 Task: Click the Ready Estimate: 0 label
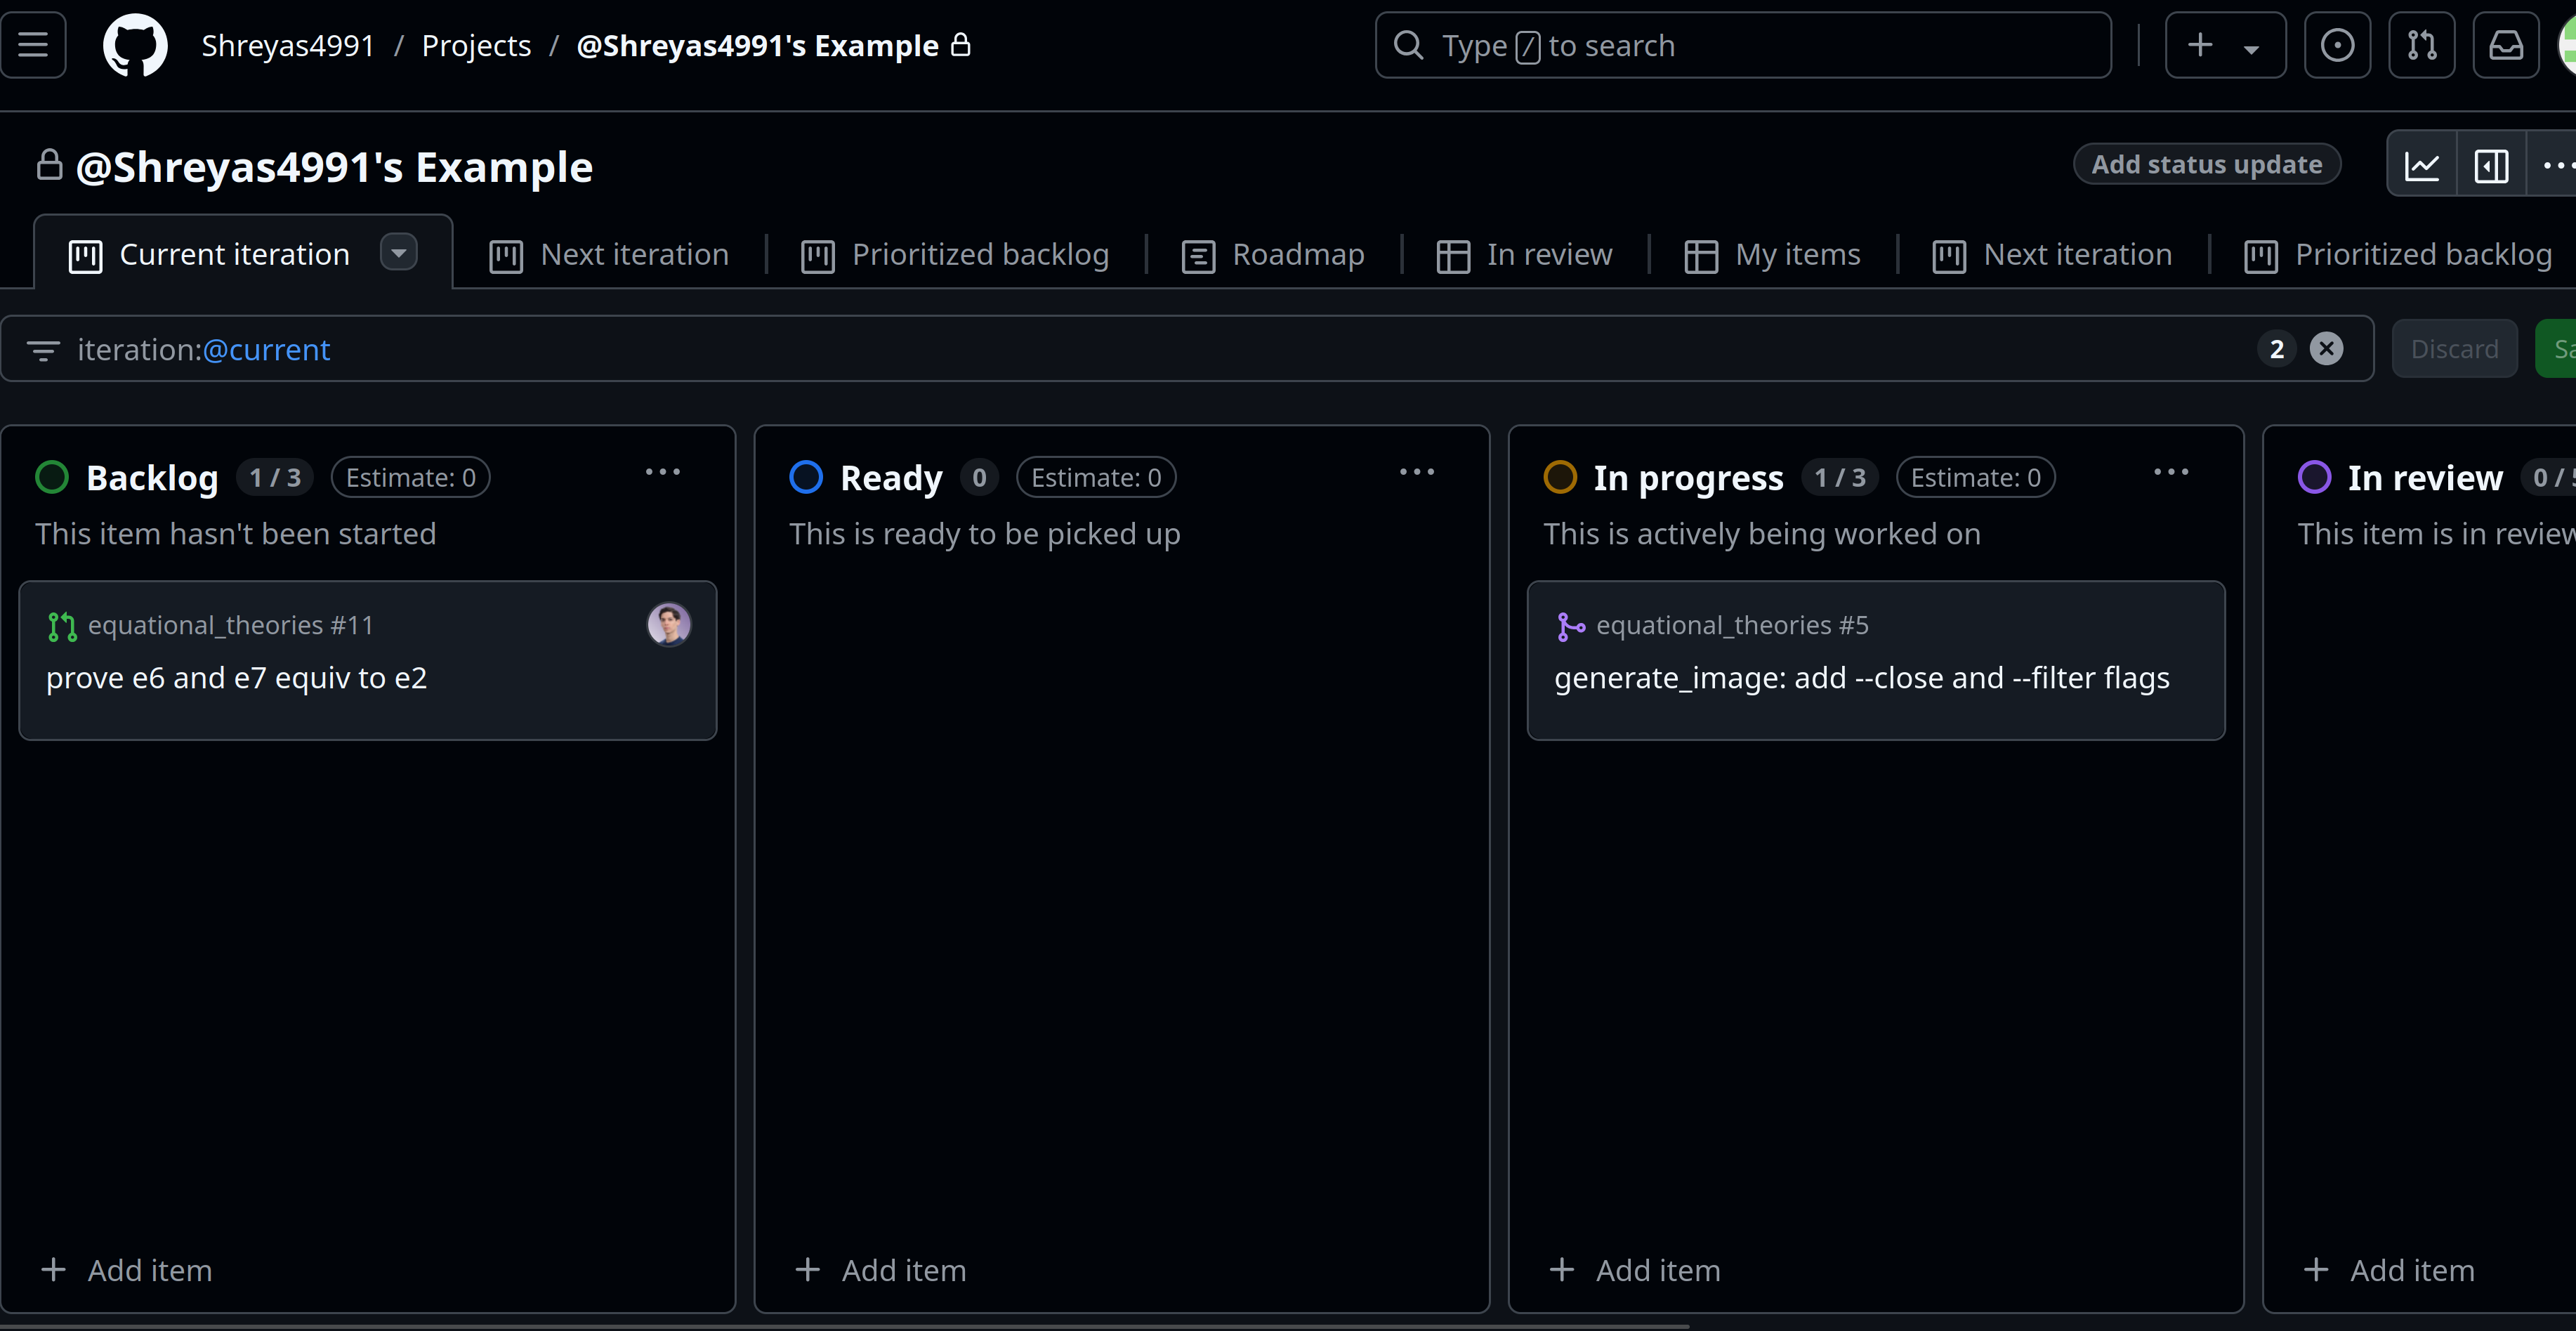(x=1096, y=477)
